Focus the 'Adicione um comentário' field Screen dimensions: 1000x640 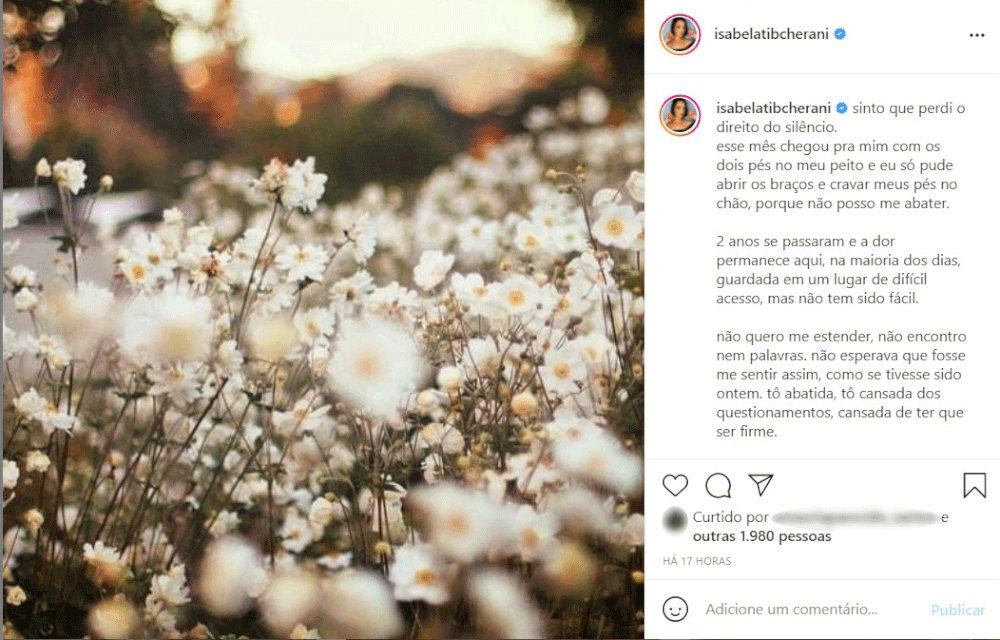coord(791,609)
